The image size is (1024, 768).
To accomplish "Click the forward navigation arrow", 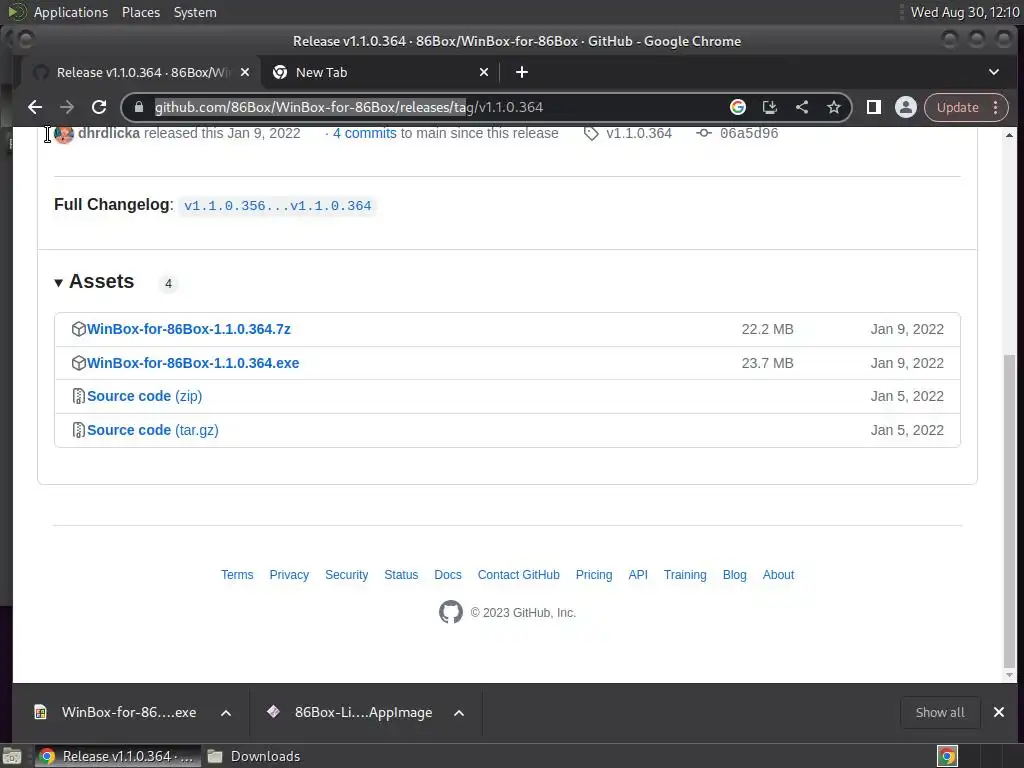I will click(x=67, y=107).
